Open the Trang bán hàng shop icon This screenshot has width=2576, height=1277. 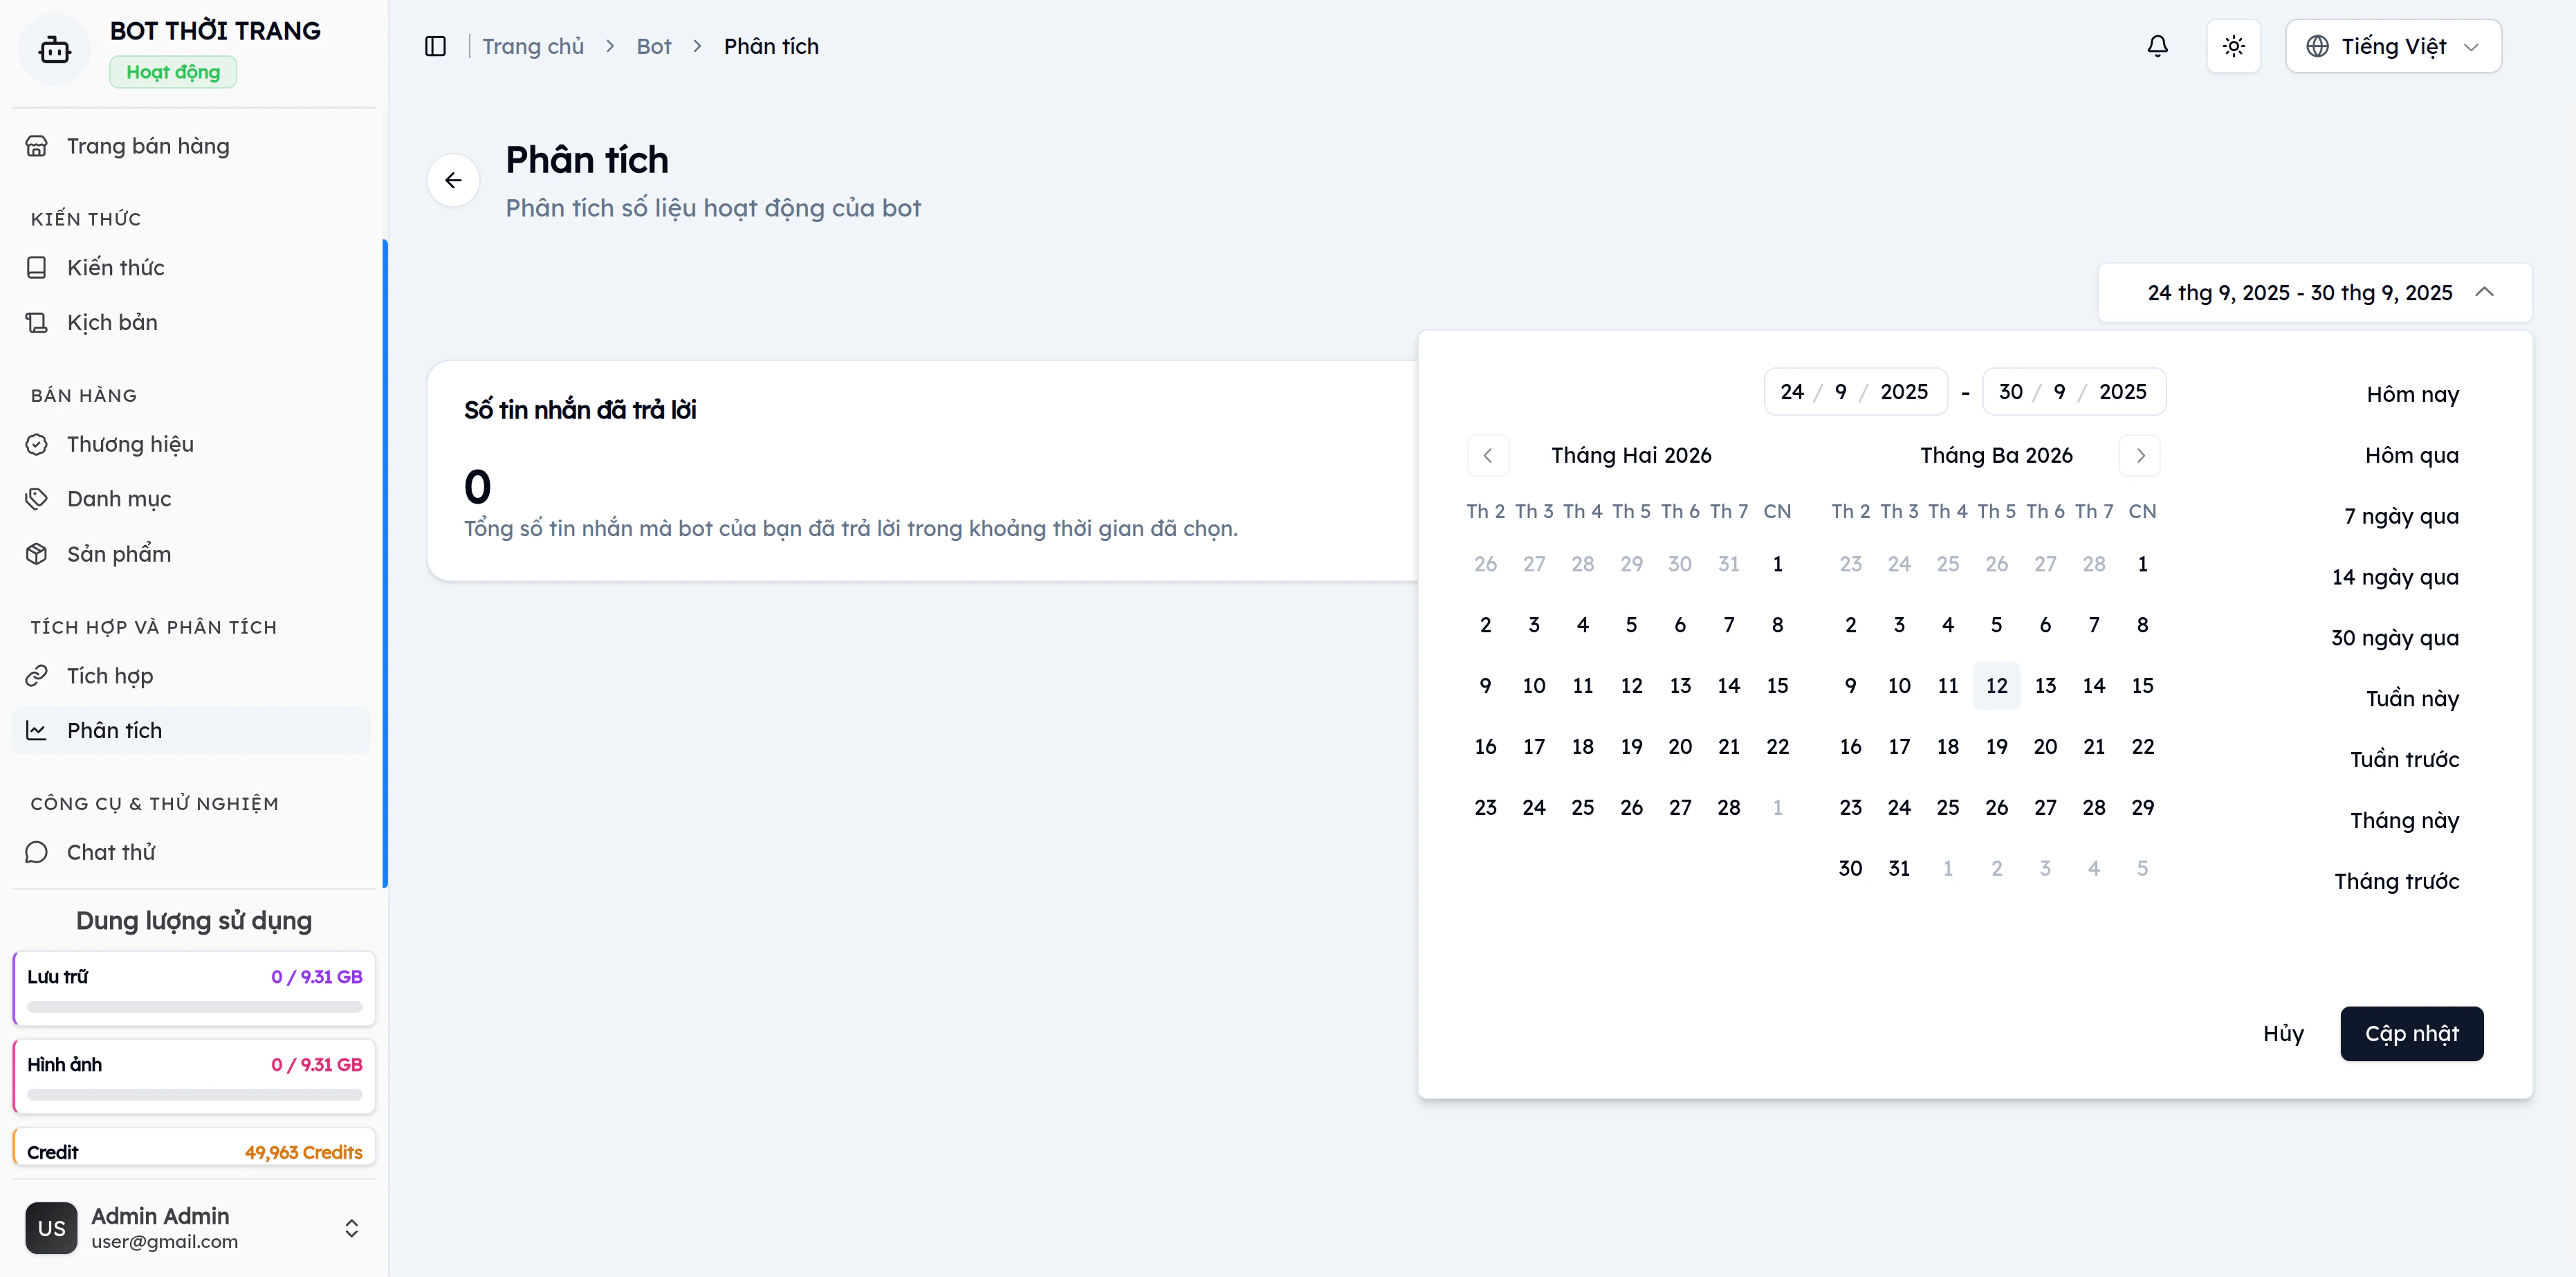37,145
